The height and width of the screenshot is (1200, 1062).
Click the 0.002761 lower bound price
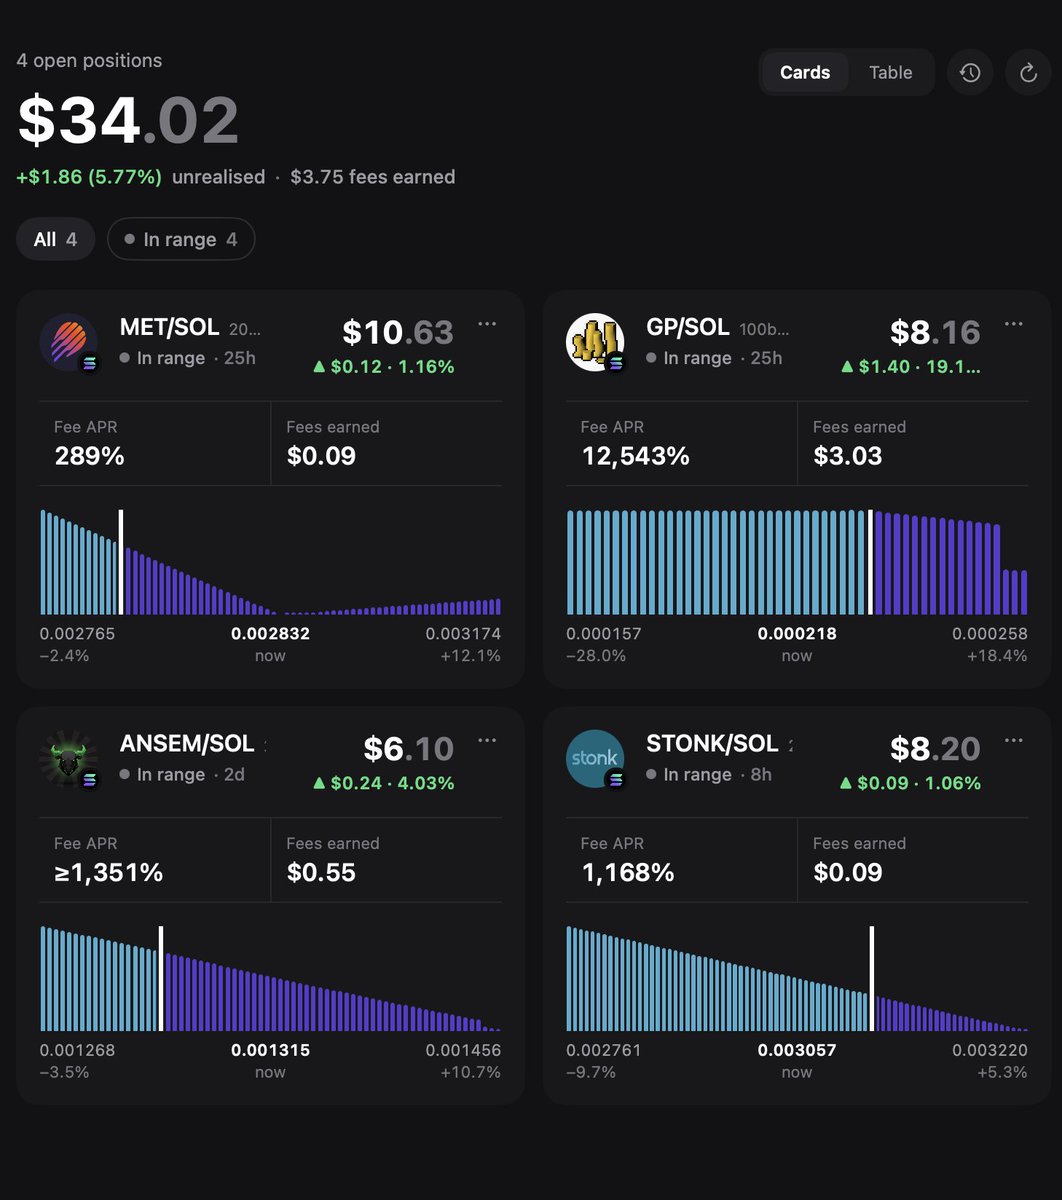604,1050
